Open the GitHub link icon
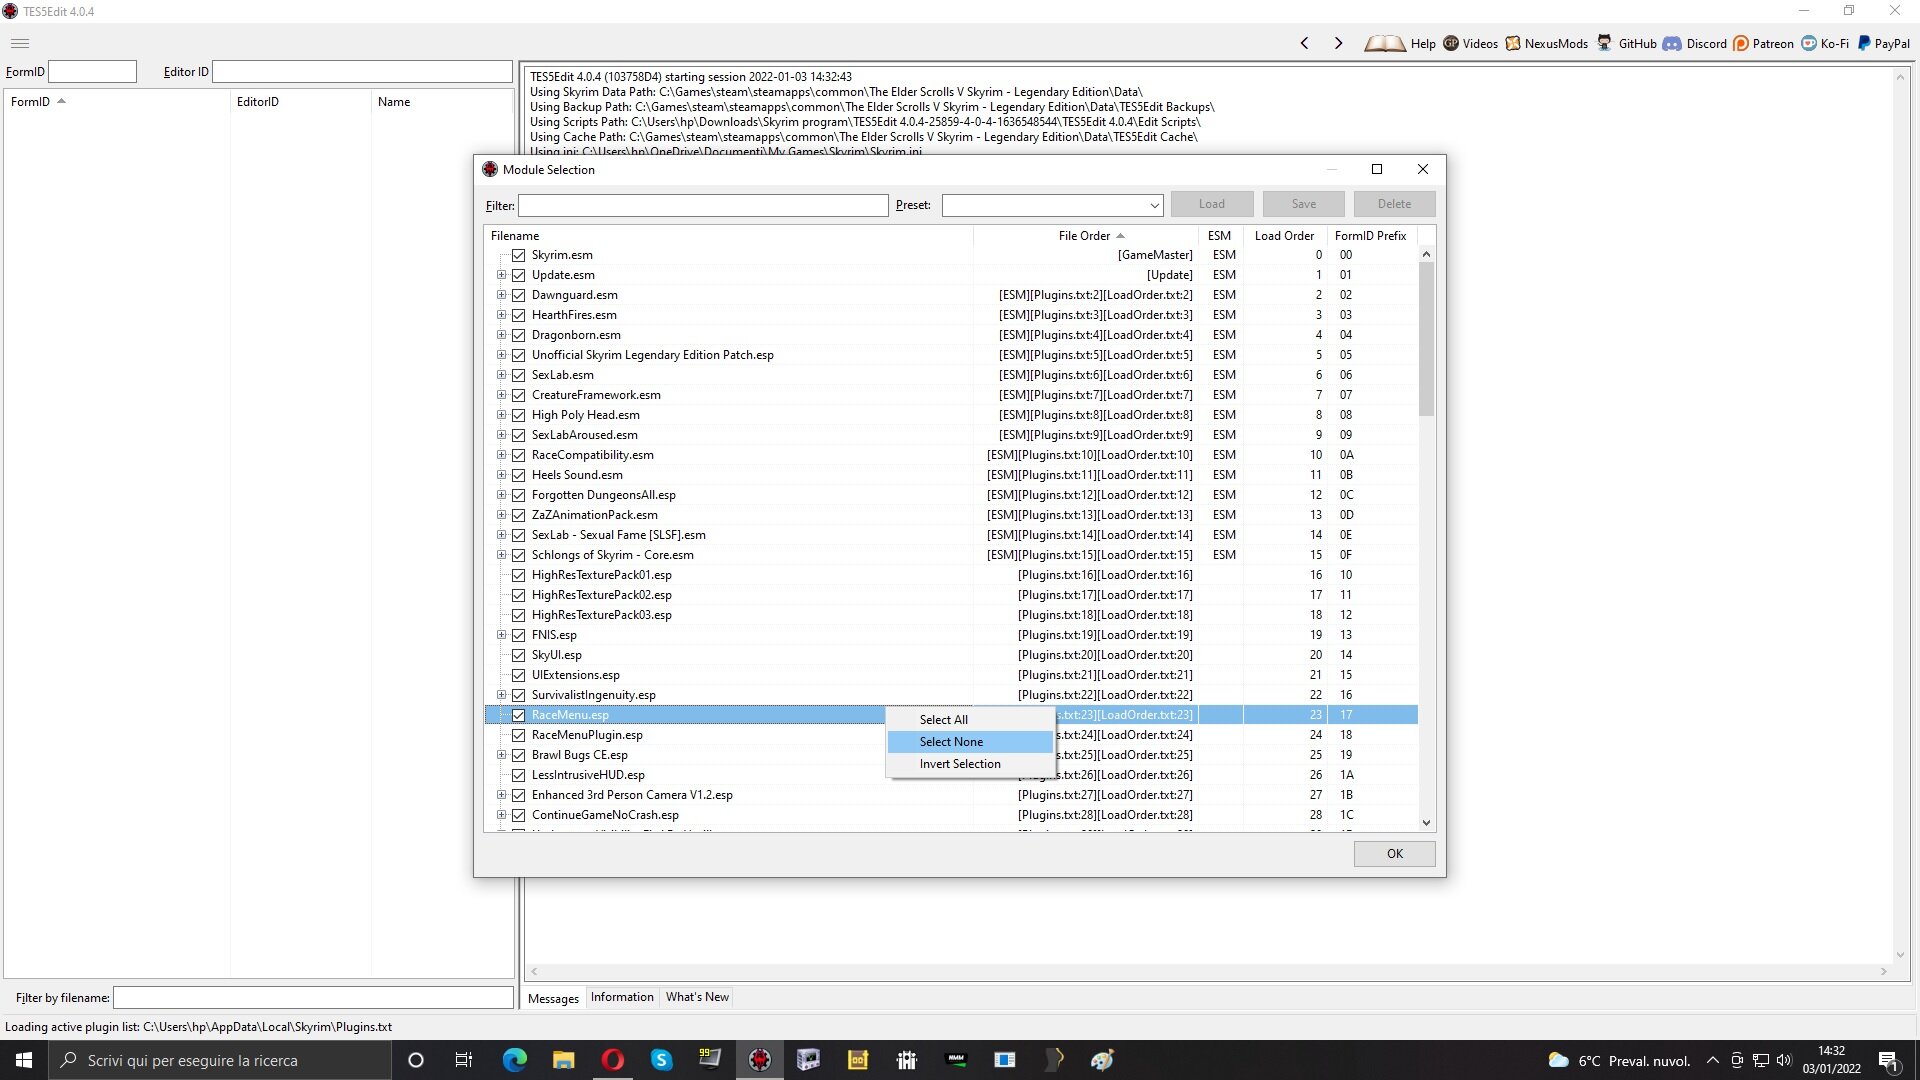The height and width of the screenshot is (1080, 1920). [x=1605, y=43]
